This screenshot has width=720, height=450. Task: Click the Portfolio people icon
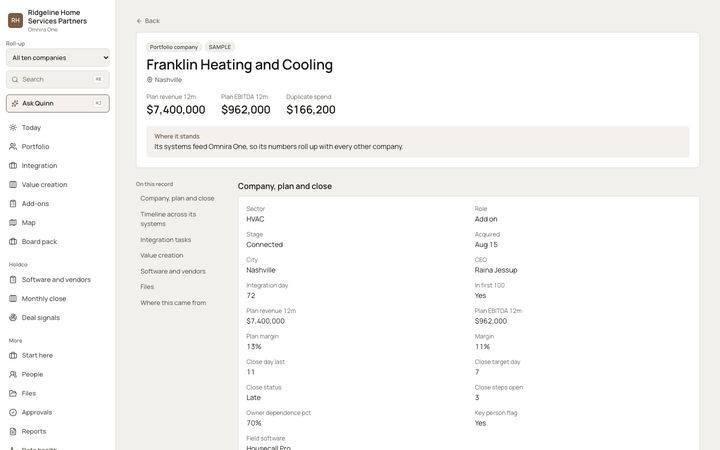(x=13, y=146)
